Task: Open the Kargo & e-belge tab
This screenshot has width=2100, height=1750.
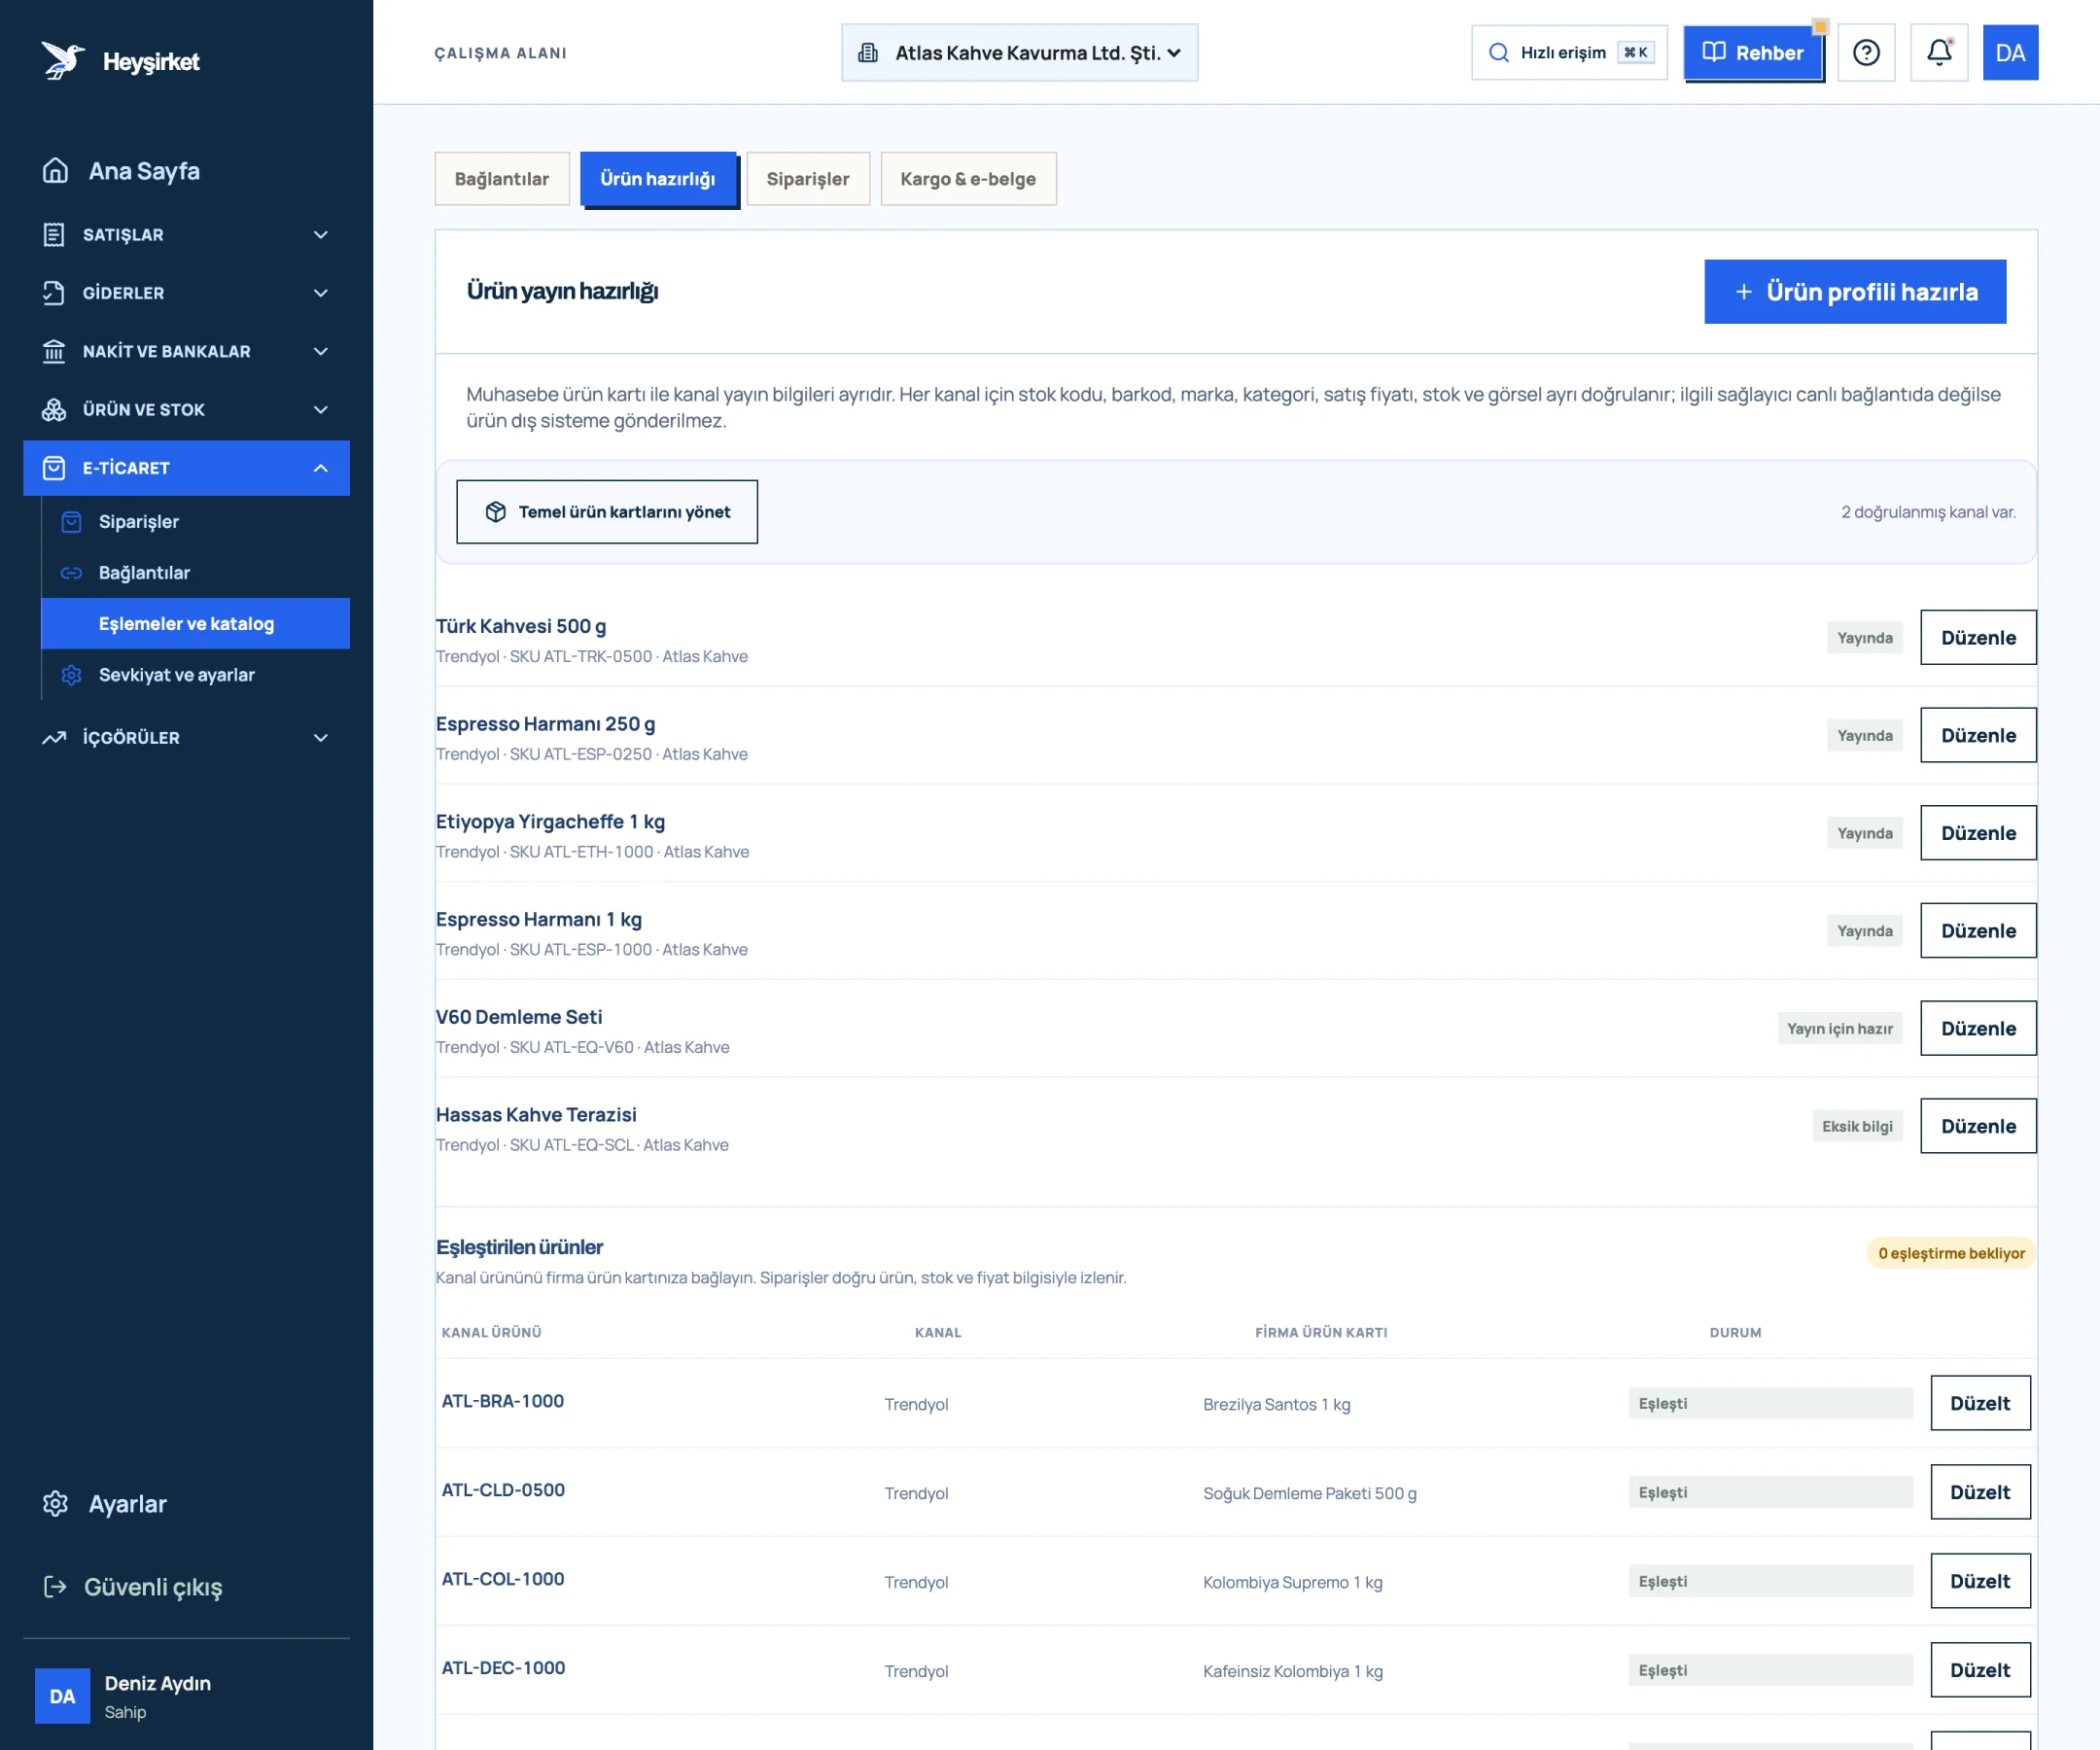Action: point(968,179)
